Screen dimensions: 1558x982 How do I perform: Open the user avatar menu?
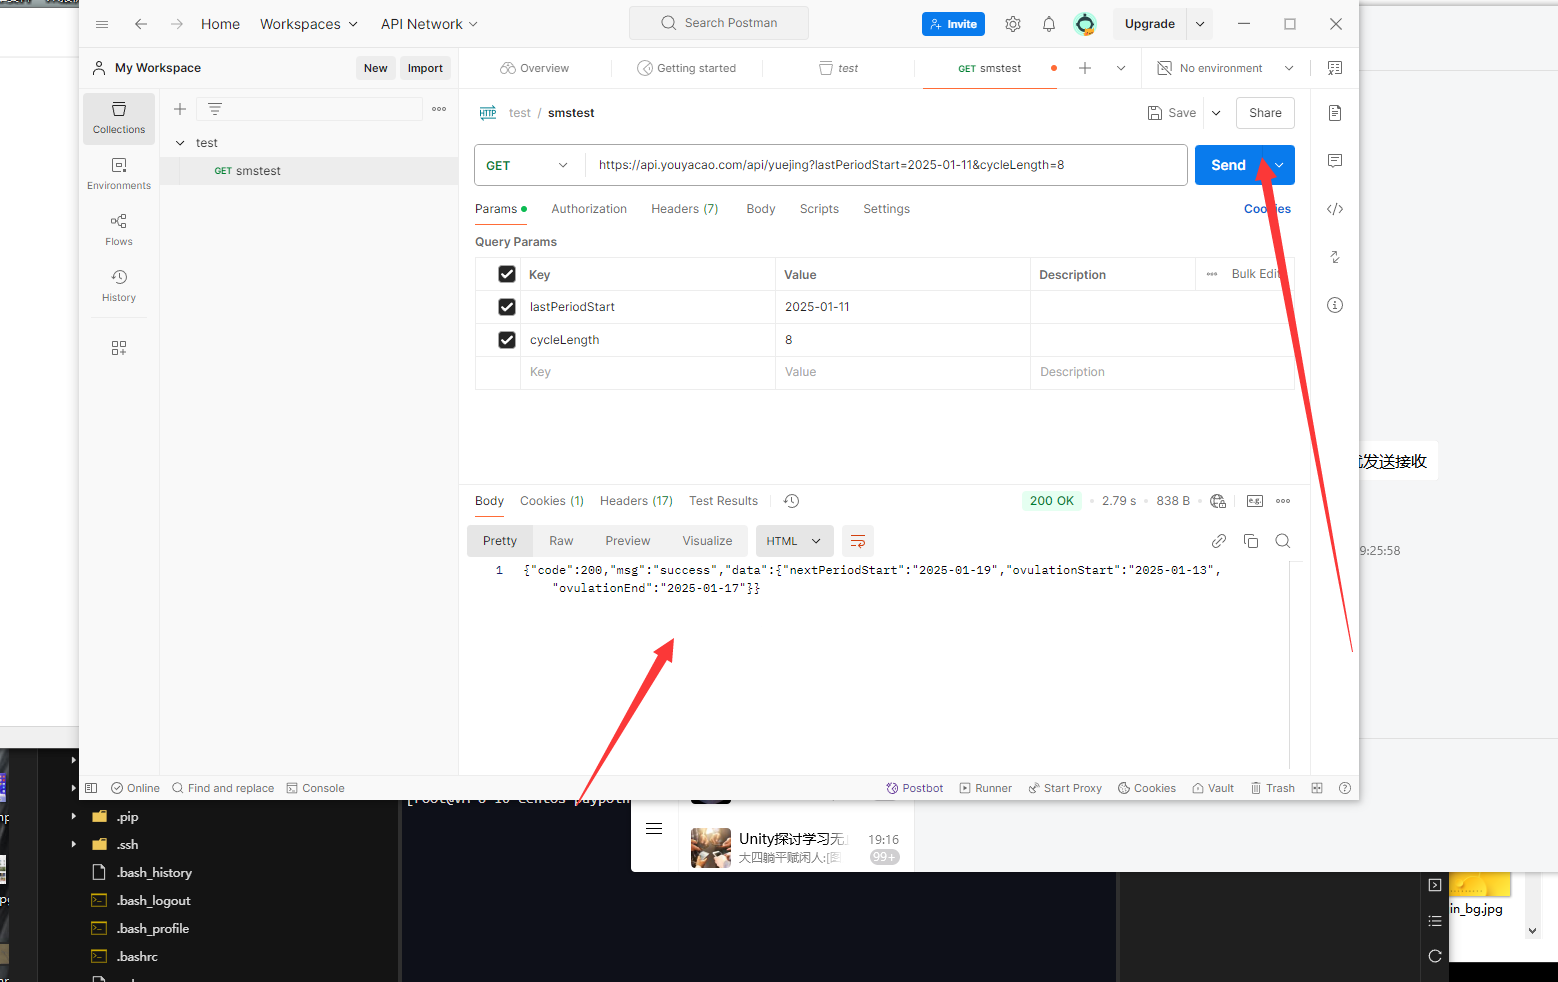click(1085, 24)
